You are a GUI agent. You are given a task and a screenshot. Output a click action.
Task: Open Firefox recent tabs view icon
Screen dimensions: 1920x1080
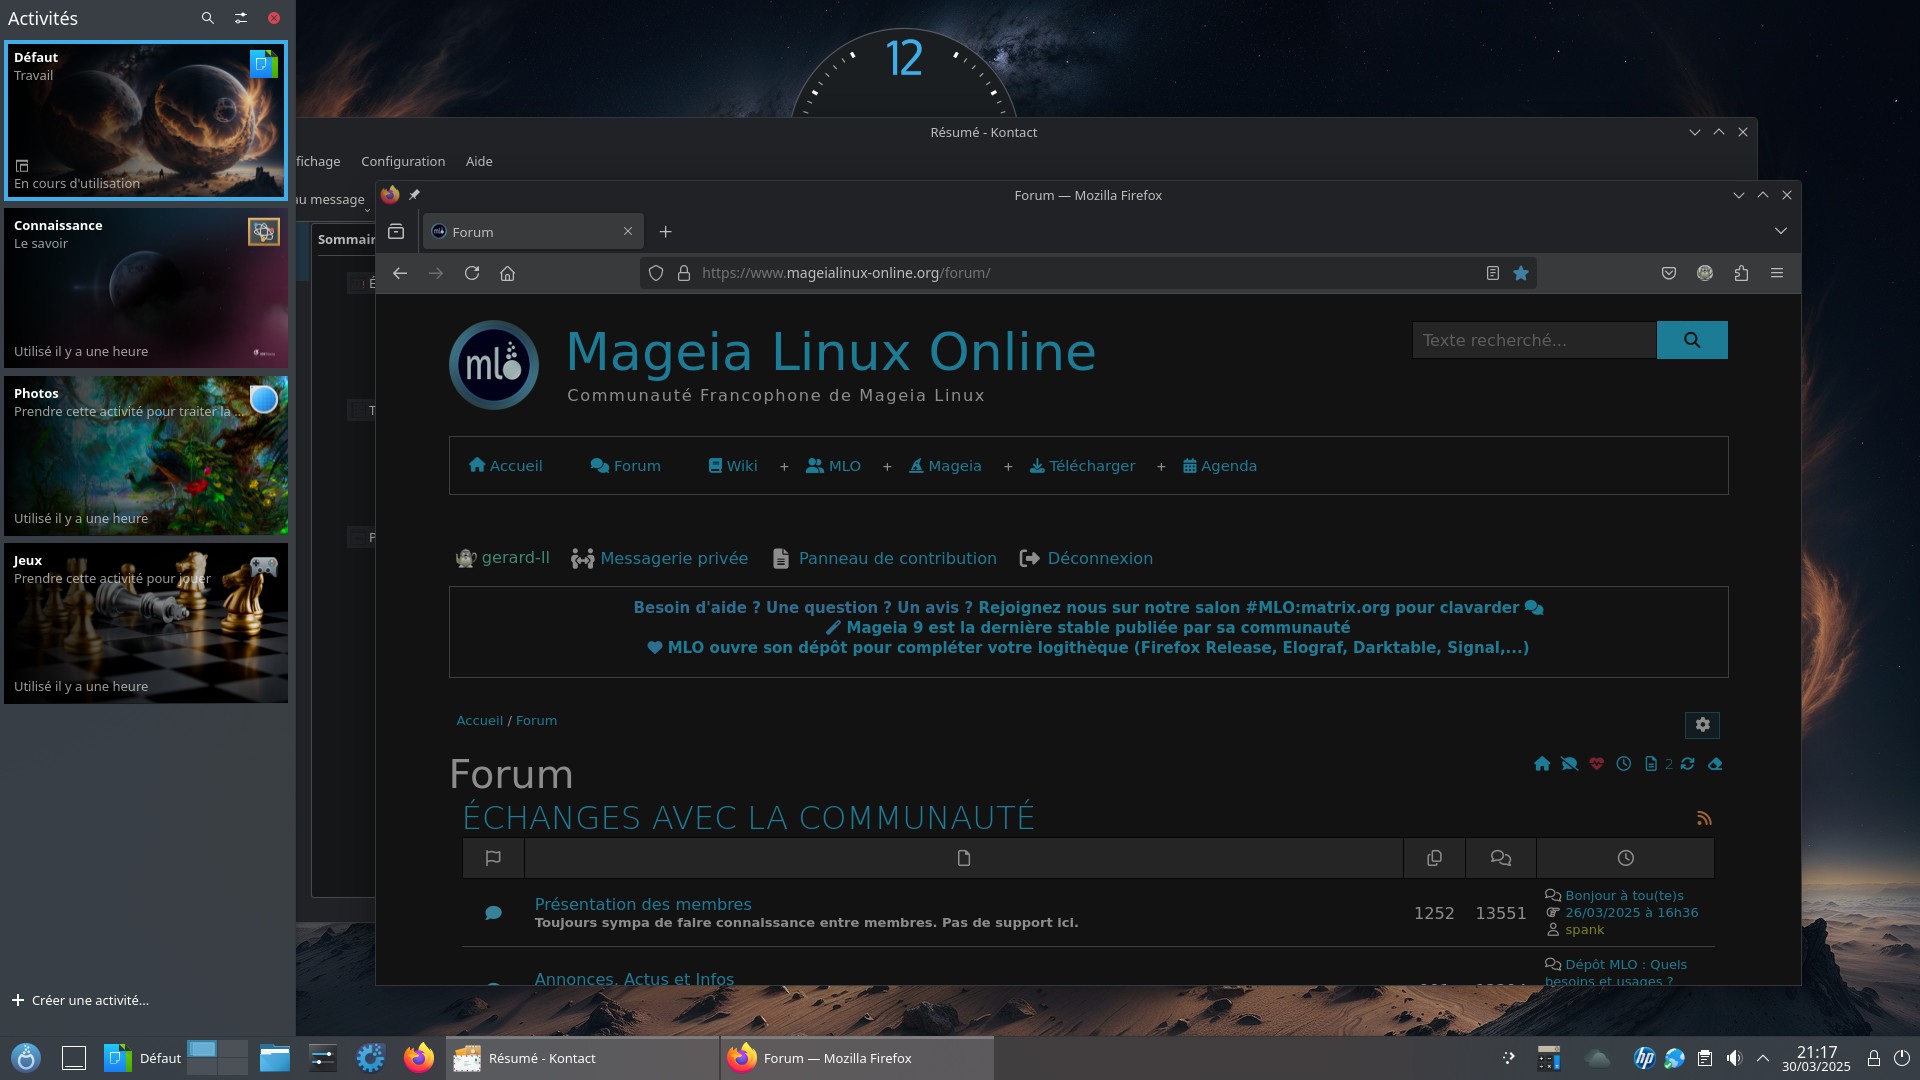tap(396, 231)
